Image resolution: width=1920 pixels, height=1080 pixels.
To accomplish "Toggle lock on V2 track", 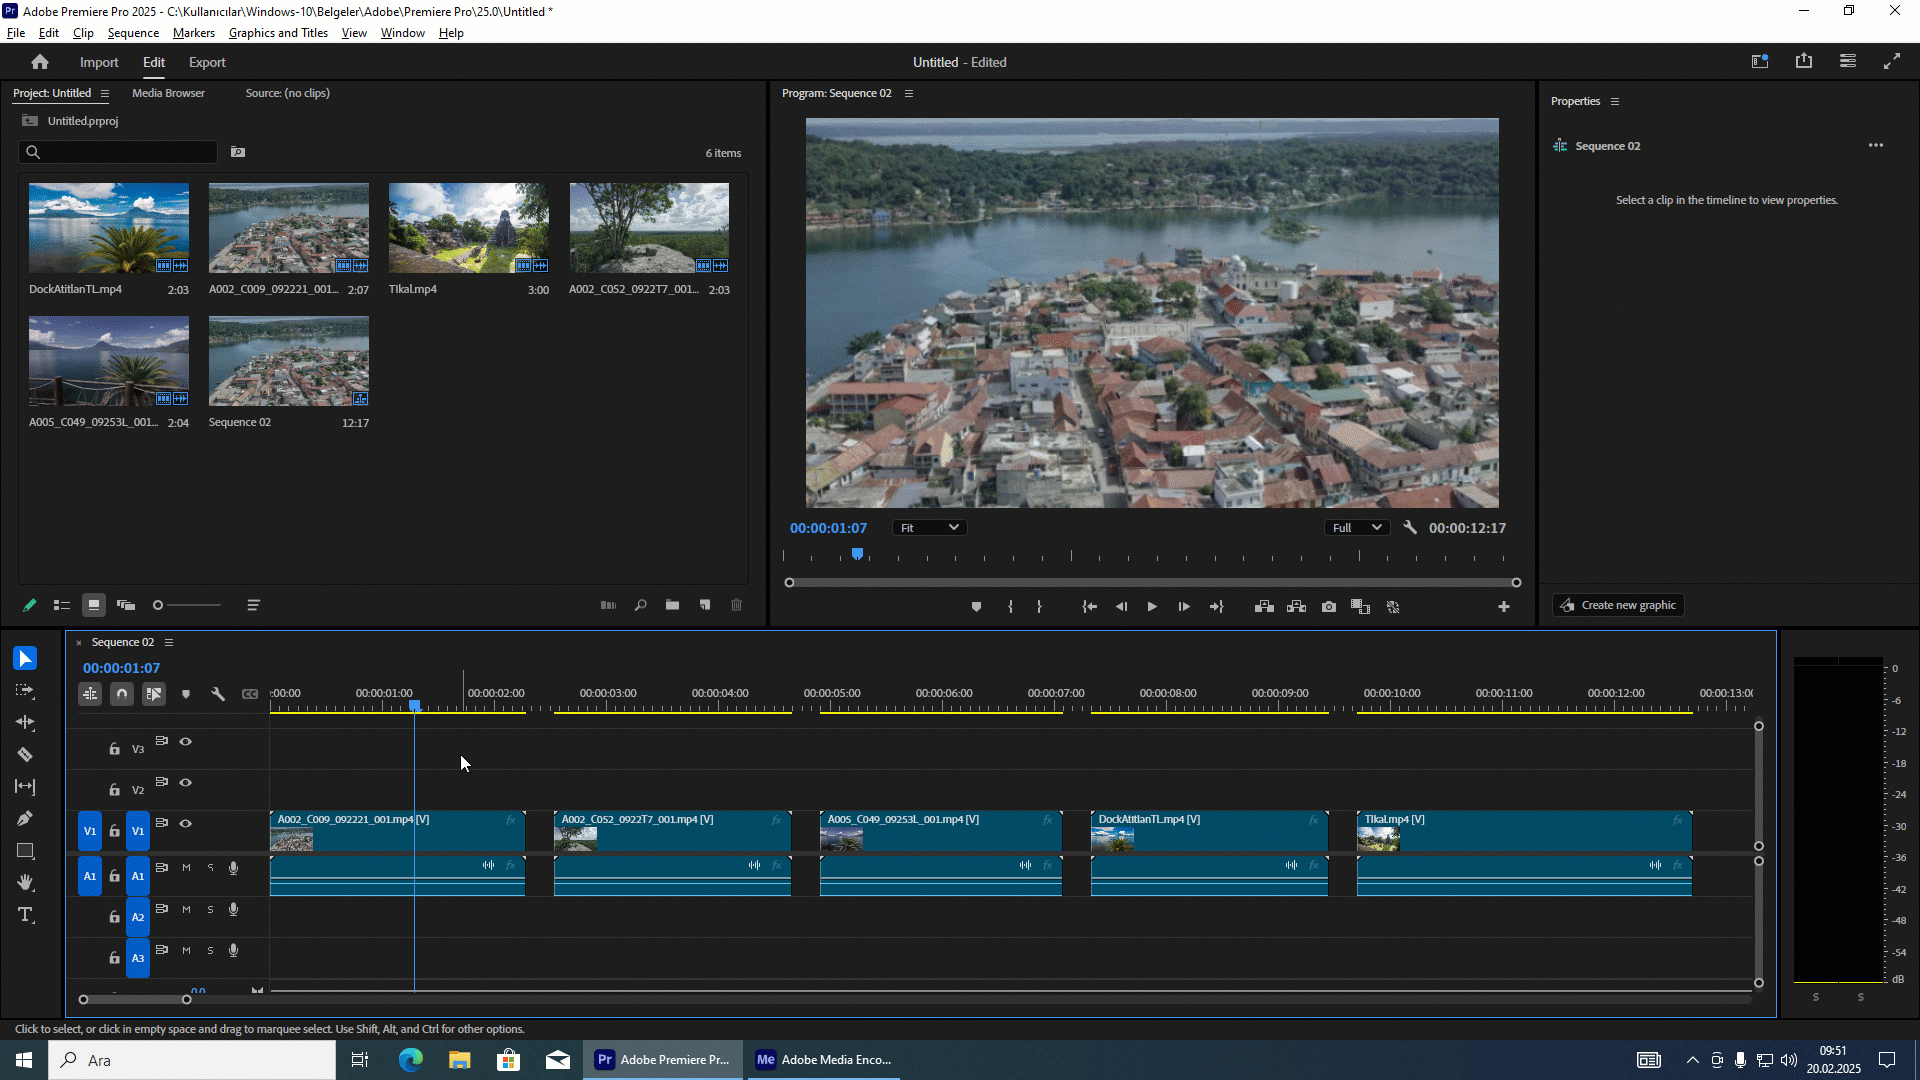I will [114, 790].
